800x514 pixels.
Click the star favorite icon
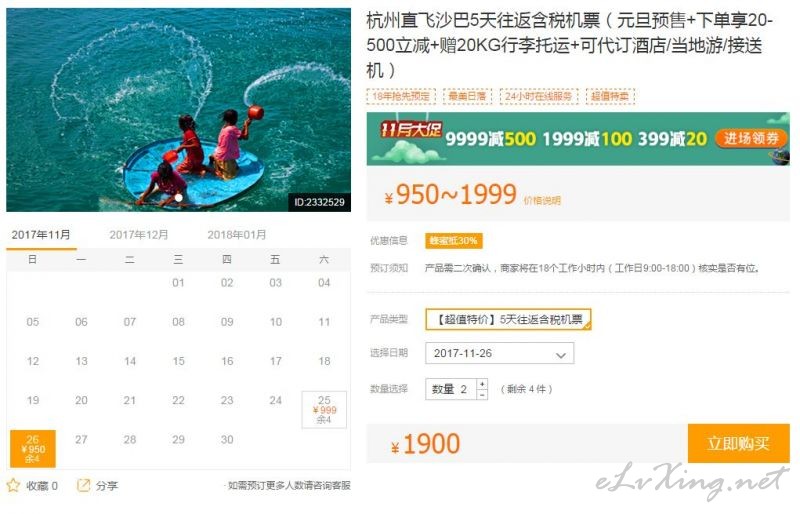[13, 485]
